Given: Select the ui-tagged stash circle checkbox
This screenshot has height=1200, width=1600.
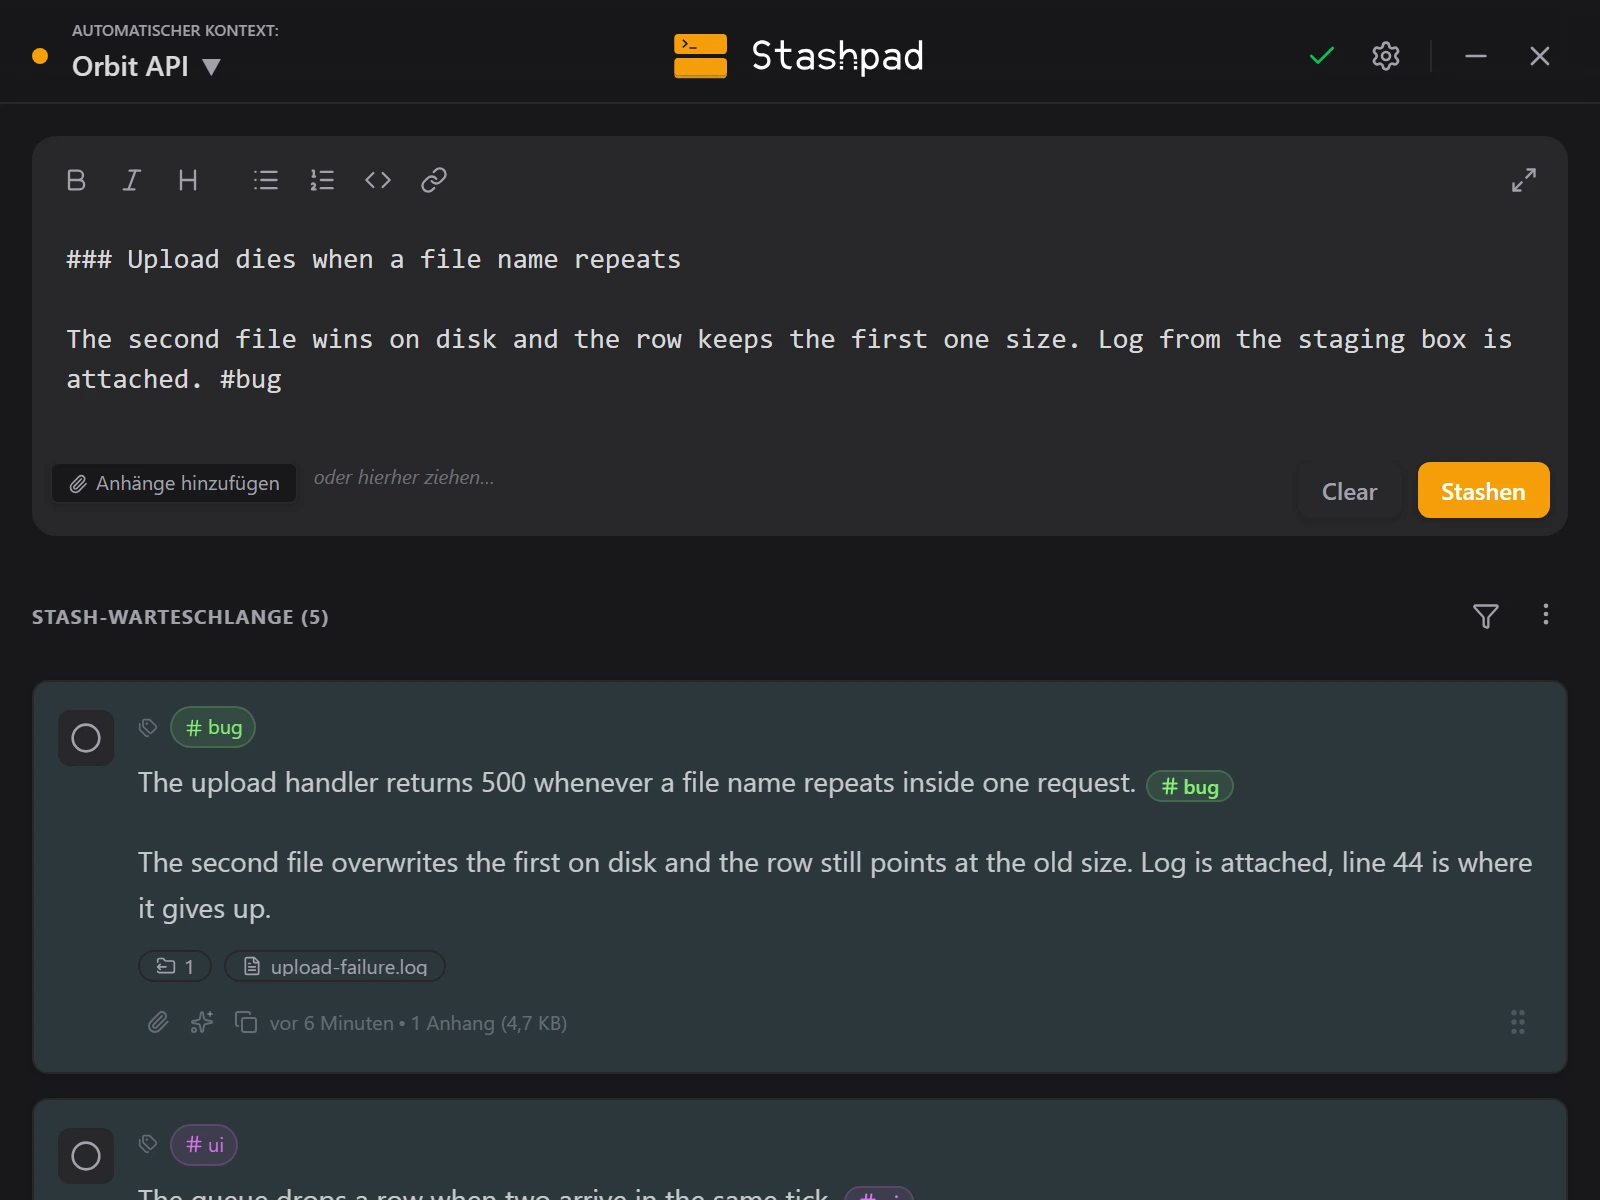Looking at the screenshot, I should point(86,1156).
